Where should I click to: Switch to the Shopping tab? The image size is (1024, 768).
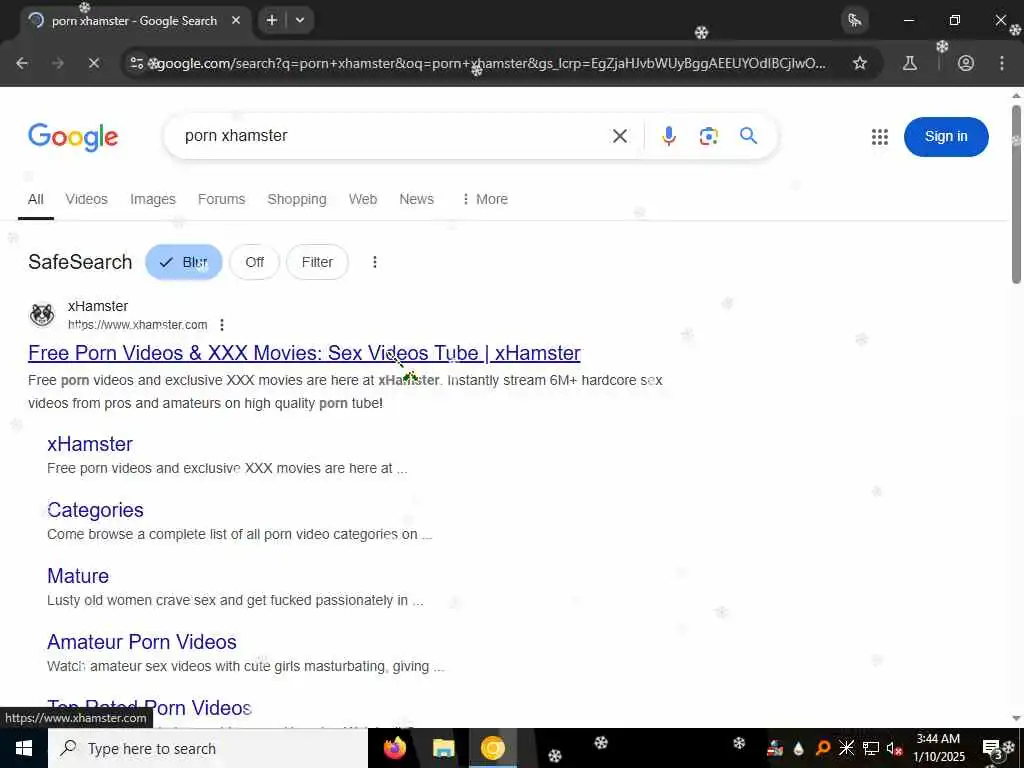[296, 199]
